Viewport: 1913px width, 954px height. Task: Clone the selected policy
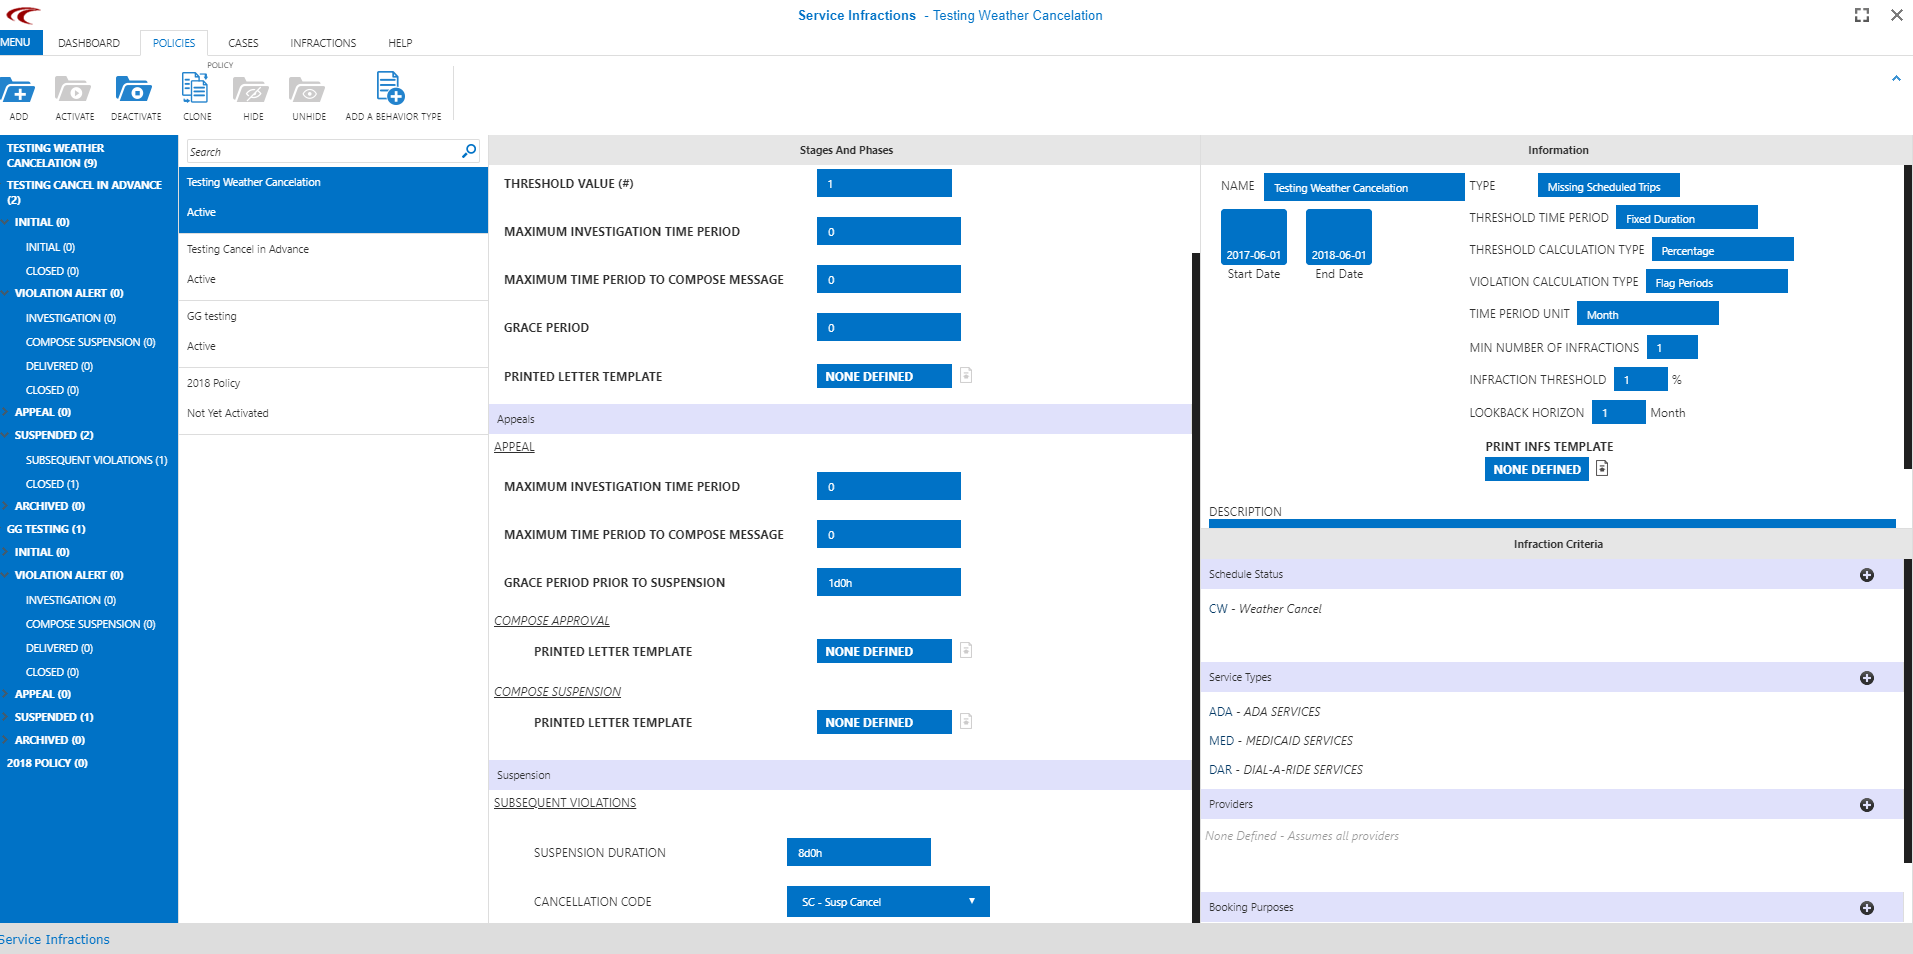tap(196, 90)
